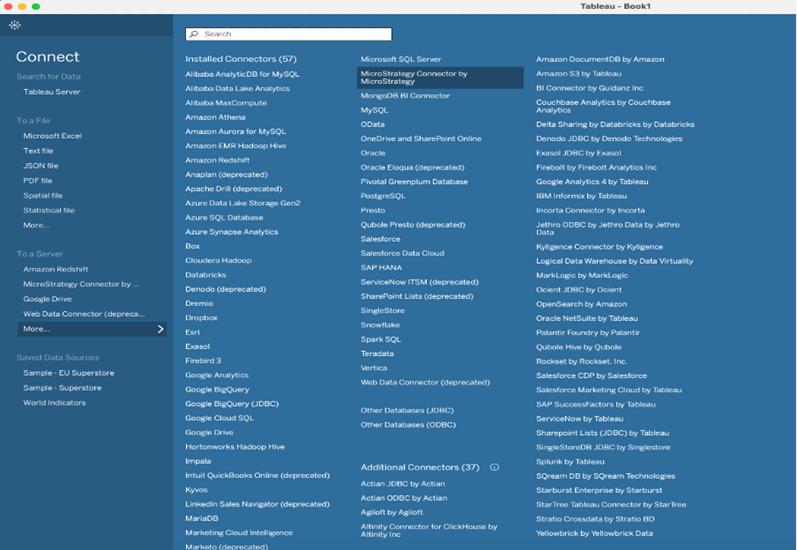Open Sample - Superstore saved data source

(x=62, y=388)
